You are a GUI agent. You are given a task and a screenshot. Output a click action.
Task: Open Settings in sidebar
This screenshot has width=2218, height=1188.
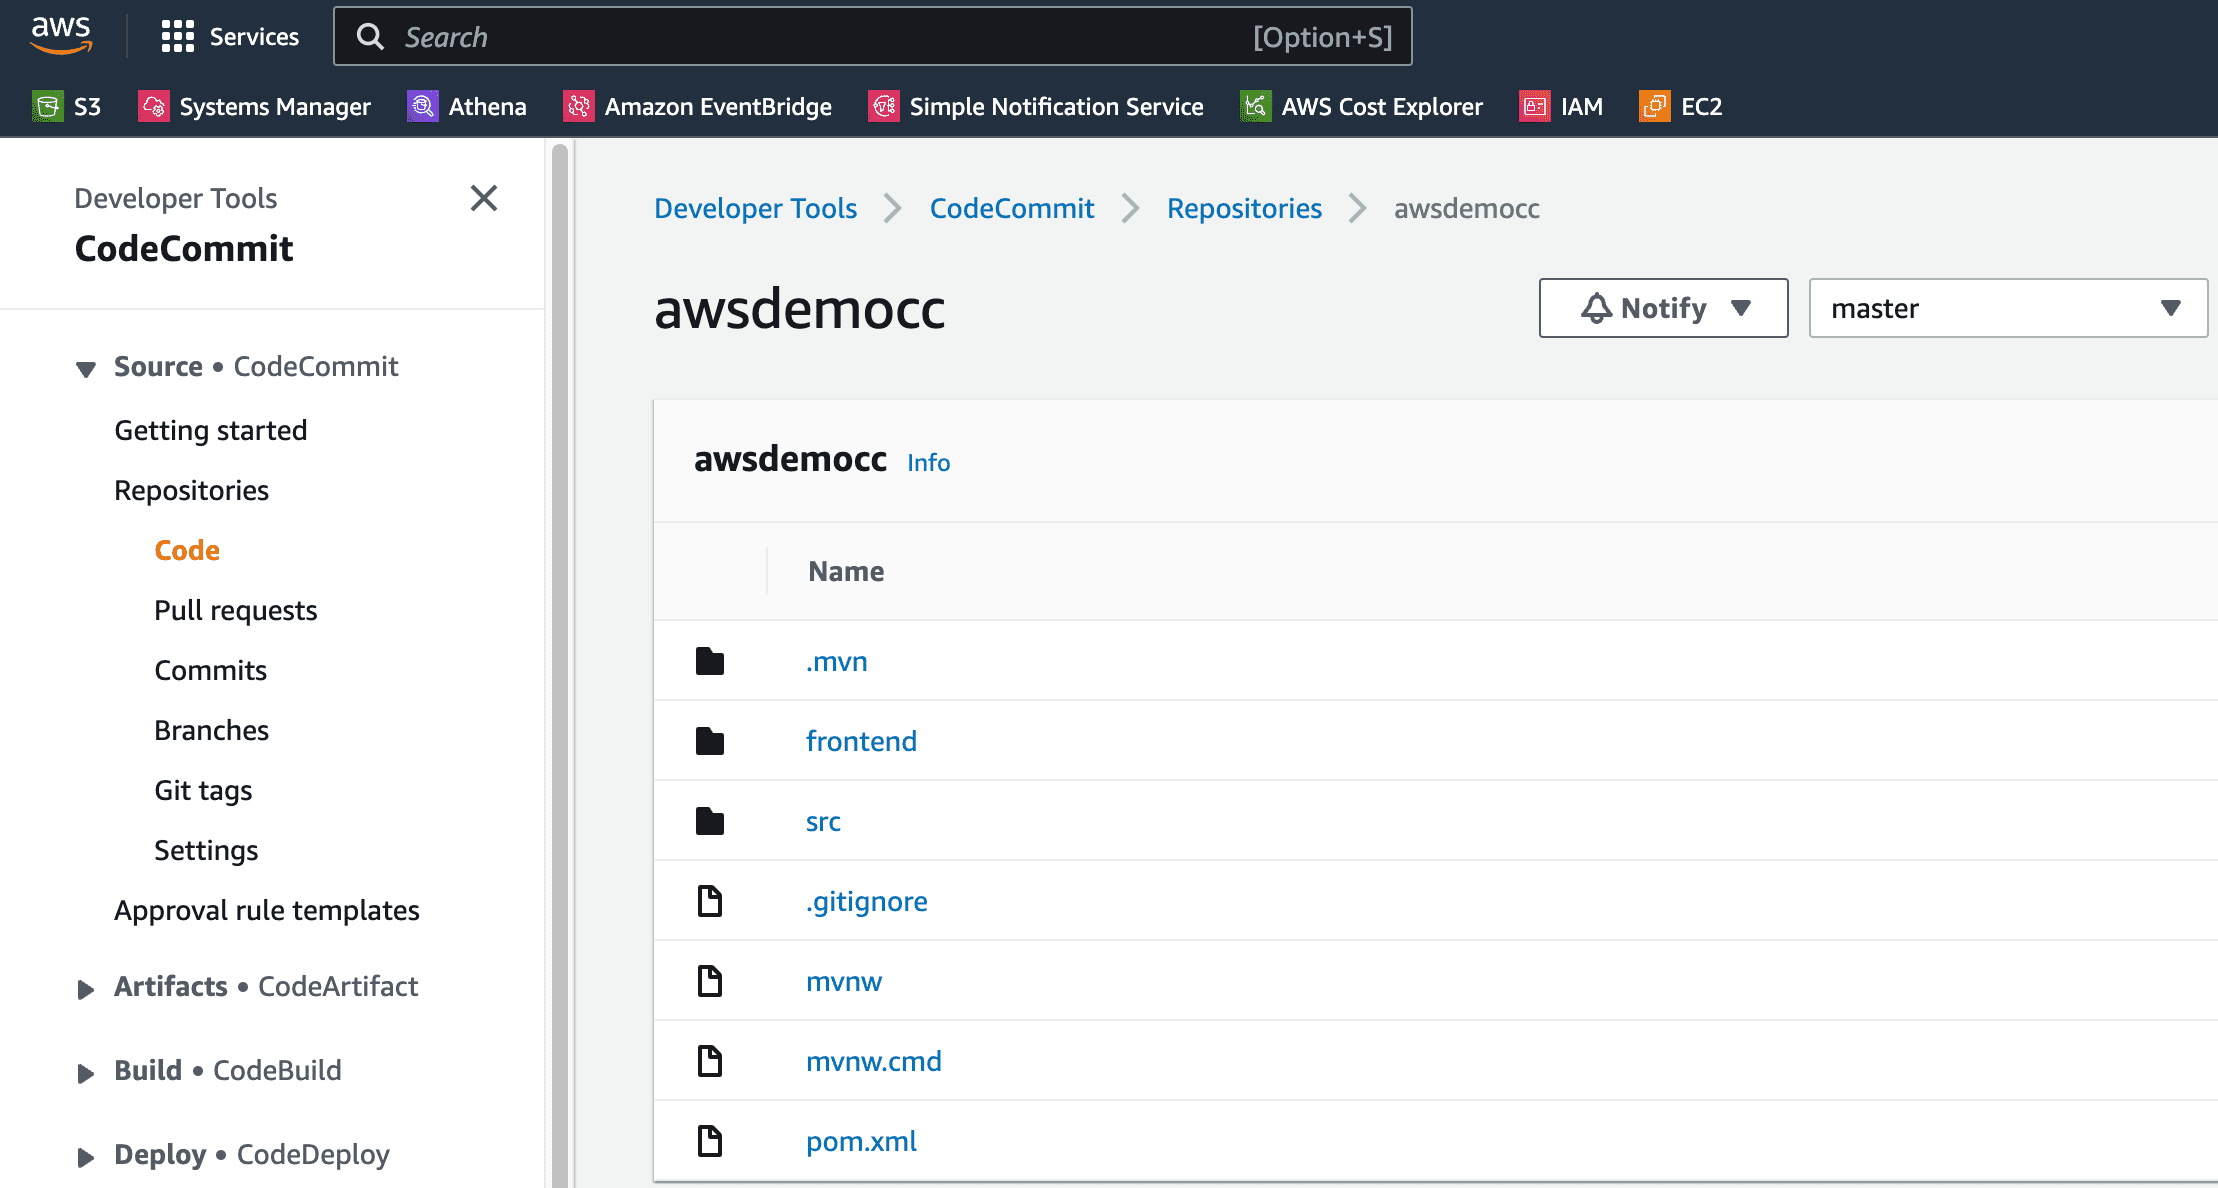pos(206,850)
